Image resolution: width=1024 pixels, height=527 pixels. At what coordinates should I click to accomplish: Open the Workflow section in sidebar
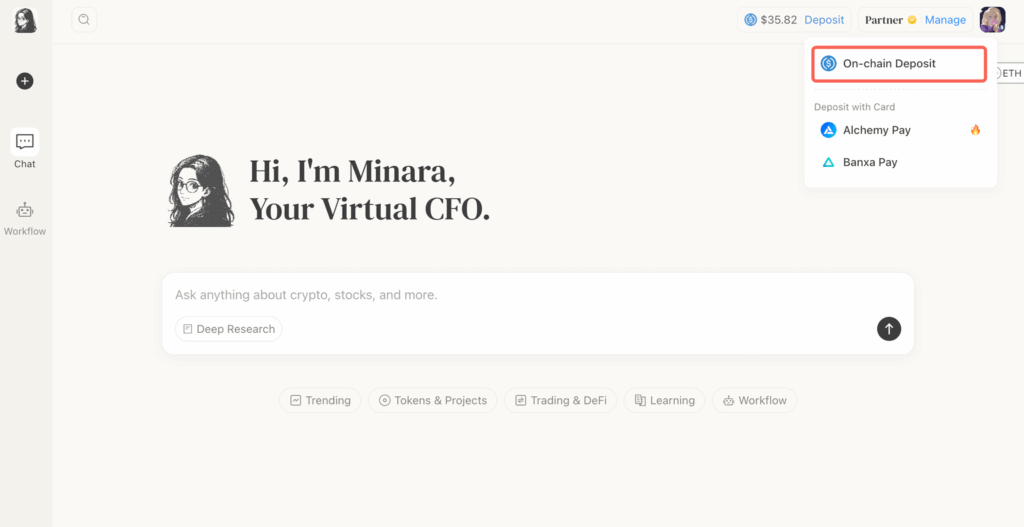[x=25, y=218]
